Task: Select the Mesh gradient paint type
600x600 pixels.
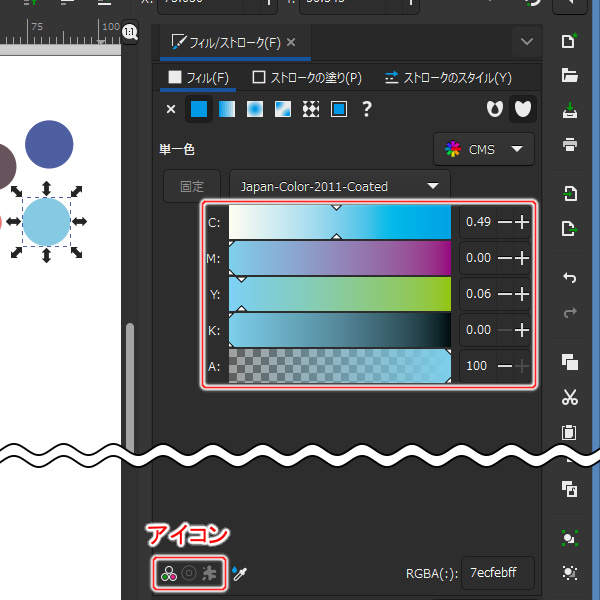Action: click(x=283, y=109)
